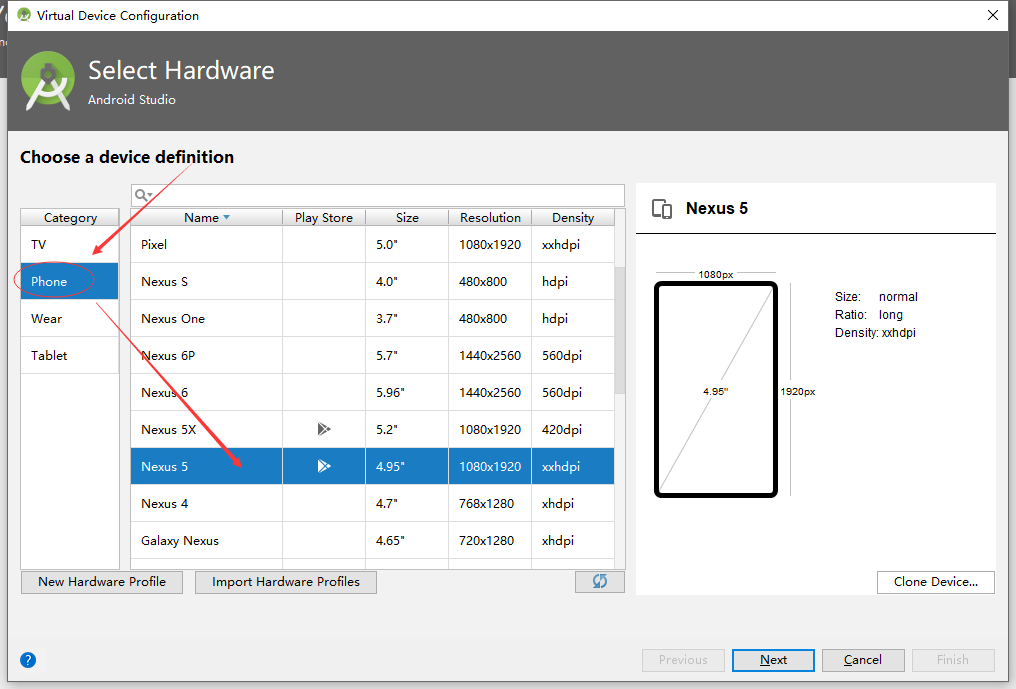1016x689 pixels.
Task: Select the Nexus S device row
Action: click(373, 281)
